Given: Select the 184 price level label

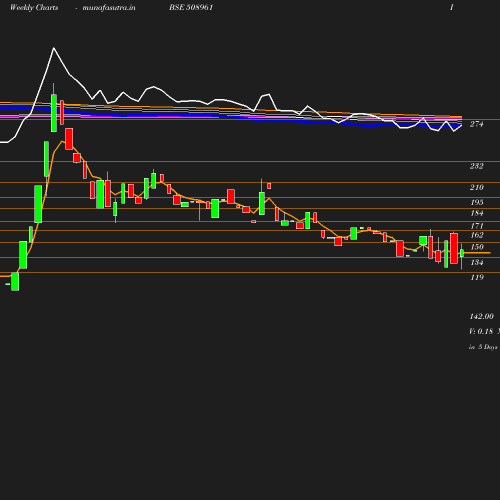Looking at the screenshot, I should coord(477,213).
